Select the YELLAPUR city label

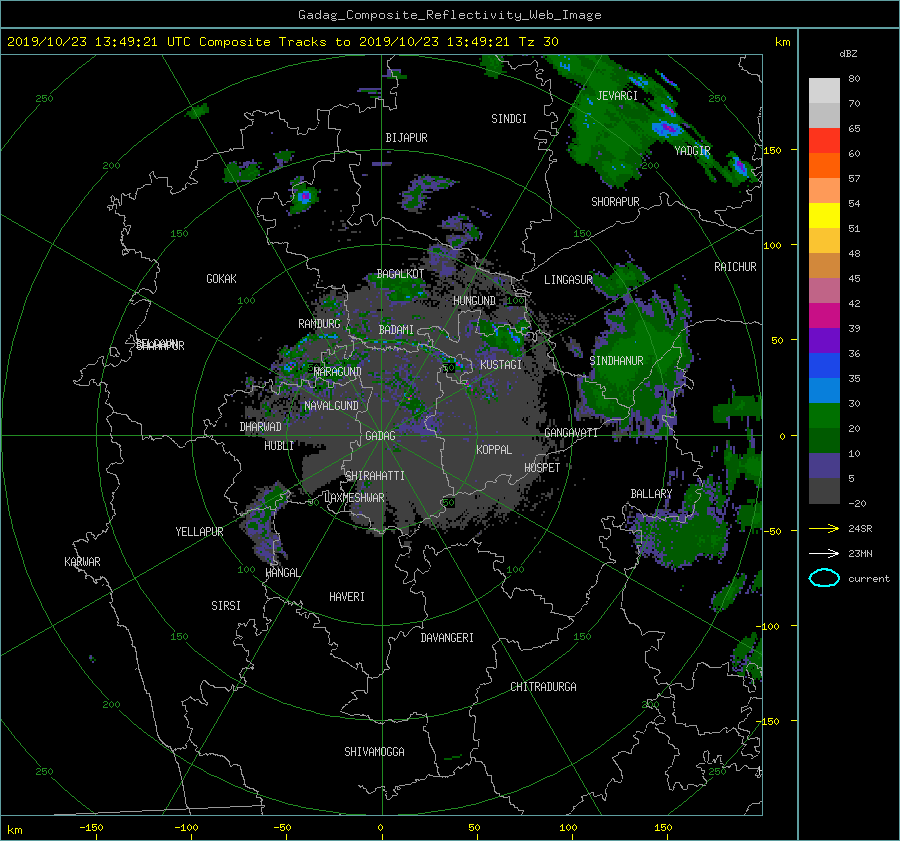[x=199, y=532]
